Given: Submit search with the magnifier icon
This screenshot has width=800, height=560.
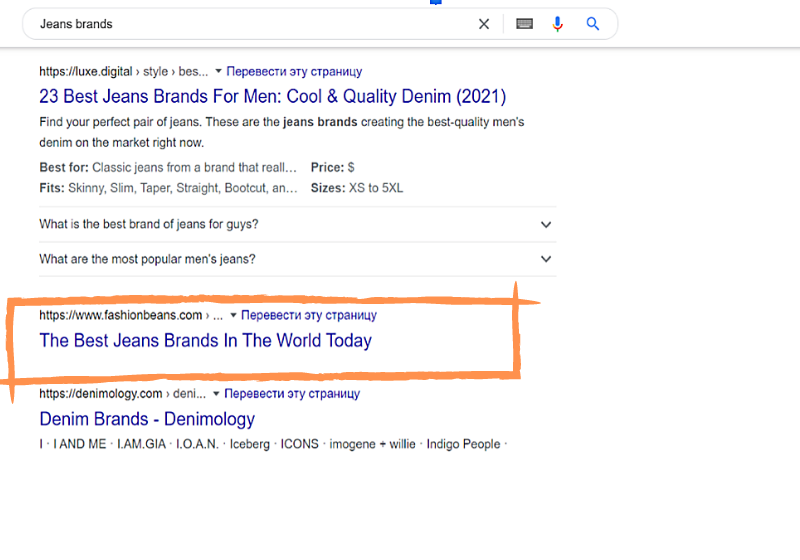Looking at the screenshot, I should pyautogui.click(x=592, y=23).
